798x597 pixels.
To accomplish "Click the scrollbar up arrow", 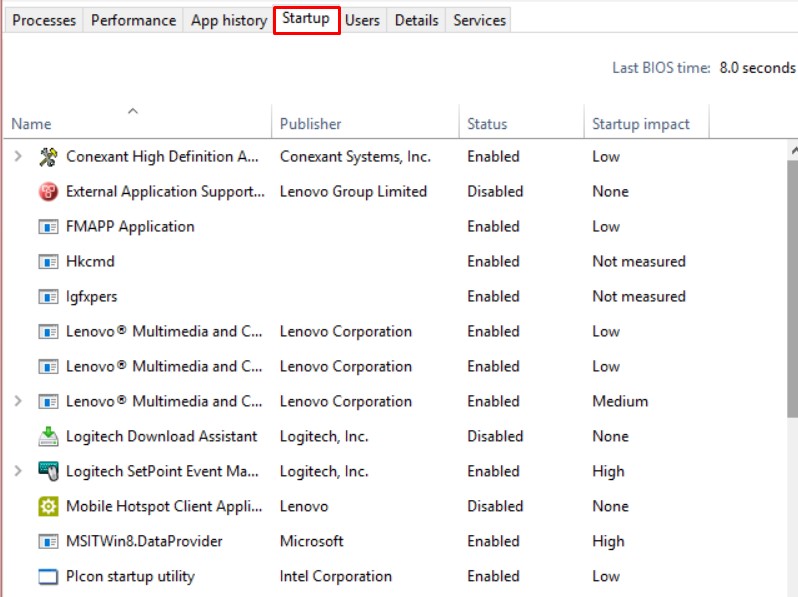I will [794, 150].
